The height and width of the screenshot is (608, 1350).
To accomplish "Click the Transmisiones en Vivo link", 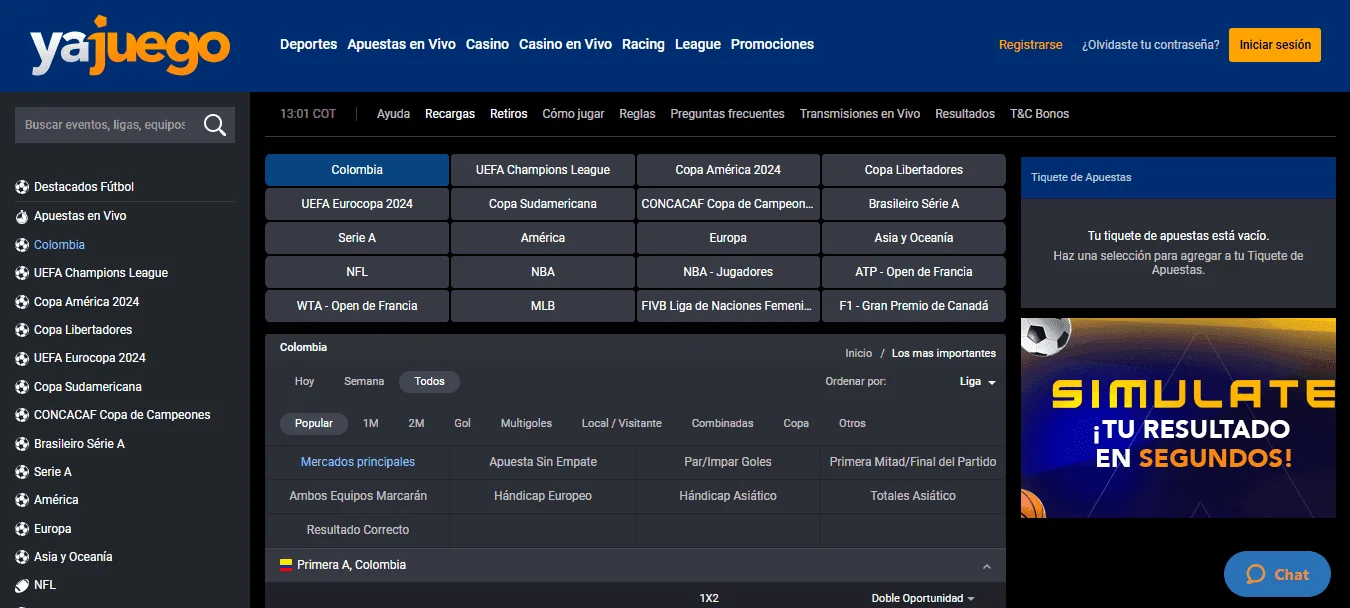I will pos(860,114).
